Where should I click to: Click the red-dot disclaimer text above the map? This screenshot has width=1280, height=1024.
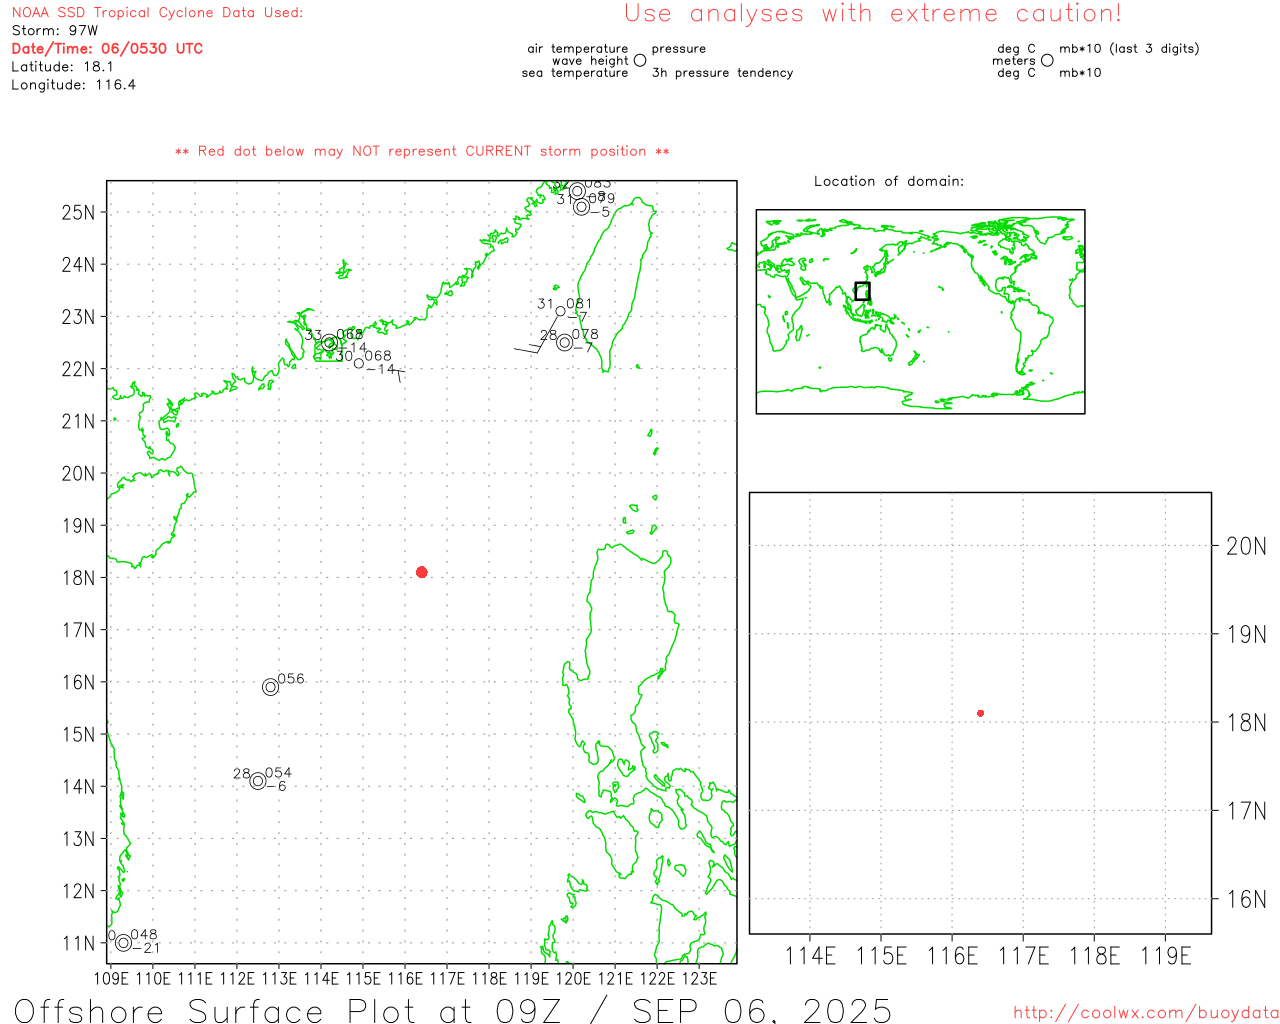tap(422, 151)
